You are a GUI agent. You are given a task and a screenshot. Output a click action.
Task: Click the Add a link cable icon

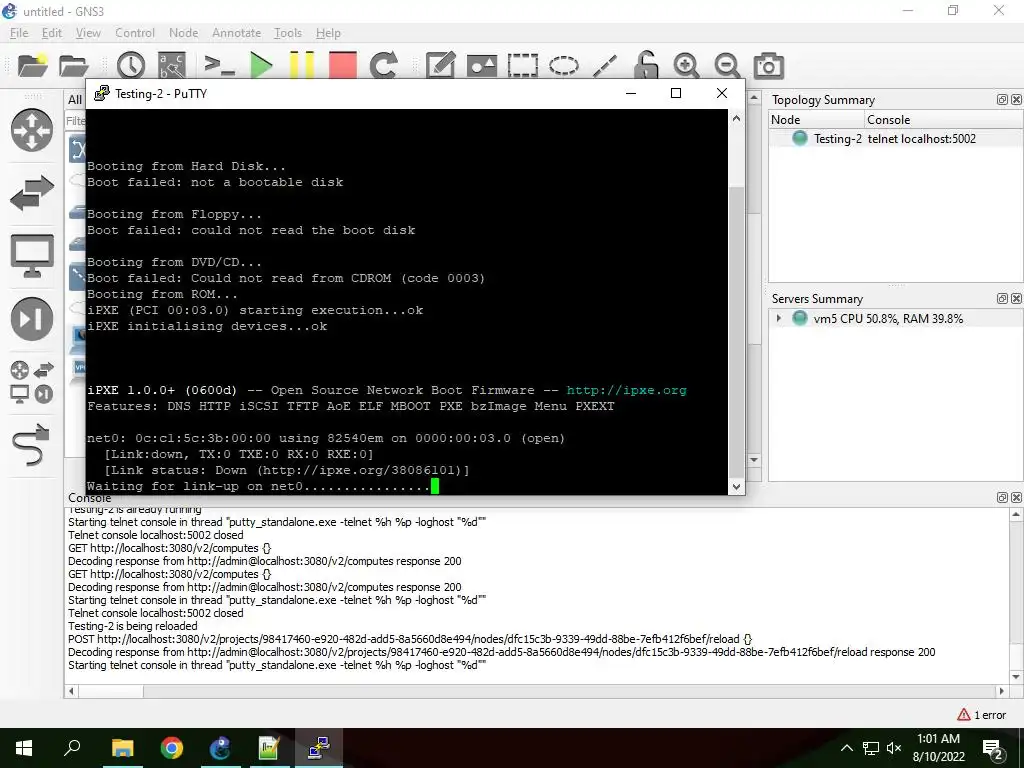coord(31,444)
